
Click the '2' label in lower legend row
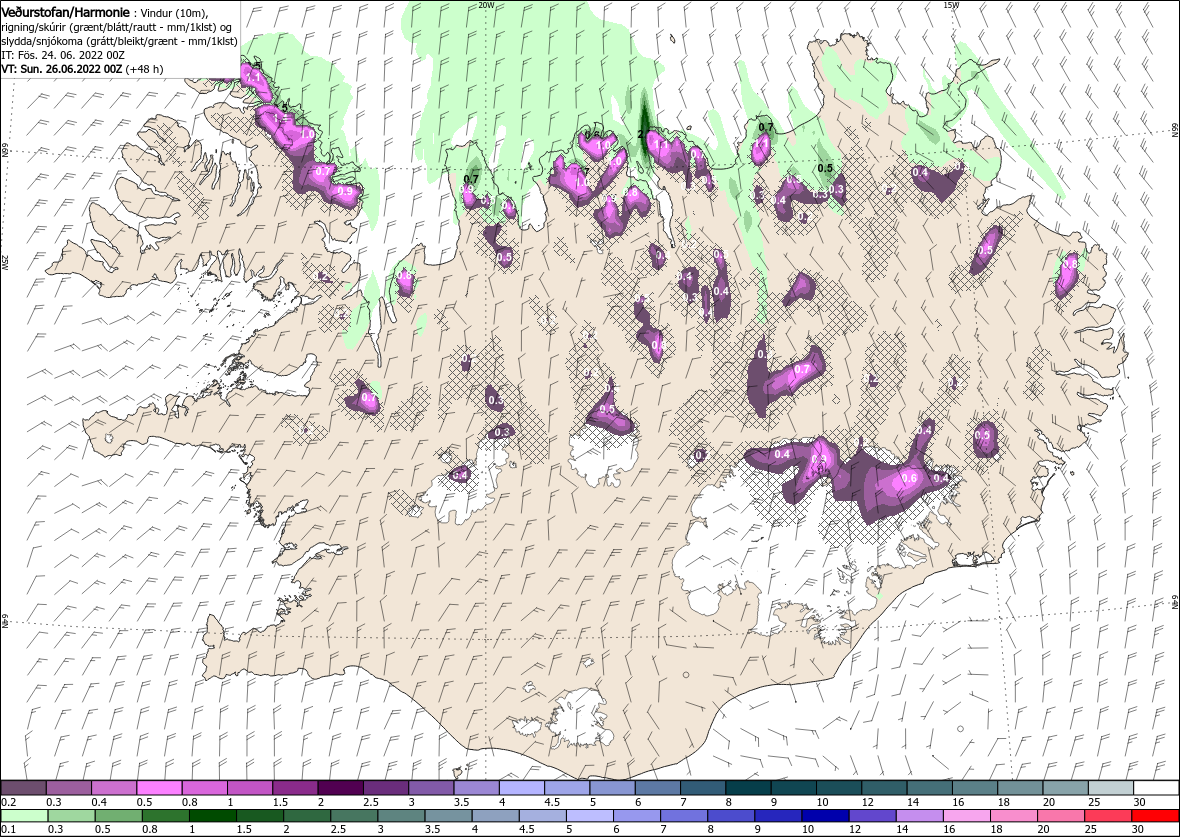point(286,829)
